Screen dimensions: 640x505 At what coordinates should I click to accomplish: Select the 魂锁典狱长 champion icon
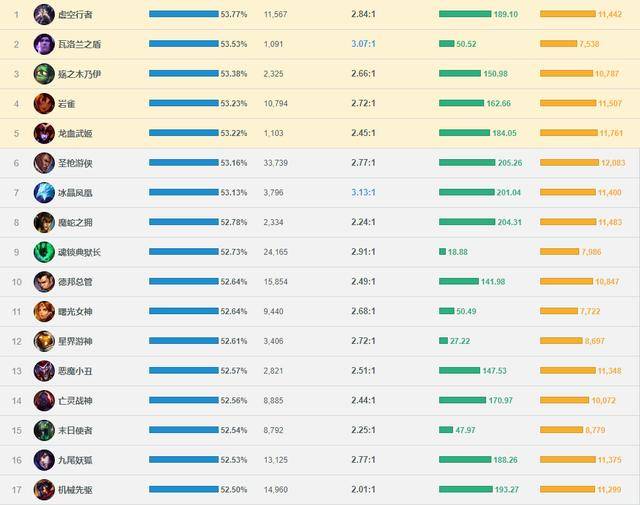[44, 252]
